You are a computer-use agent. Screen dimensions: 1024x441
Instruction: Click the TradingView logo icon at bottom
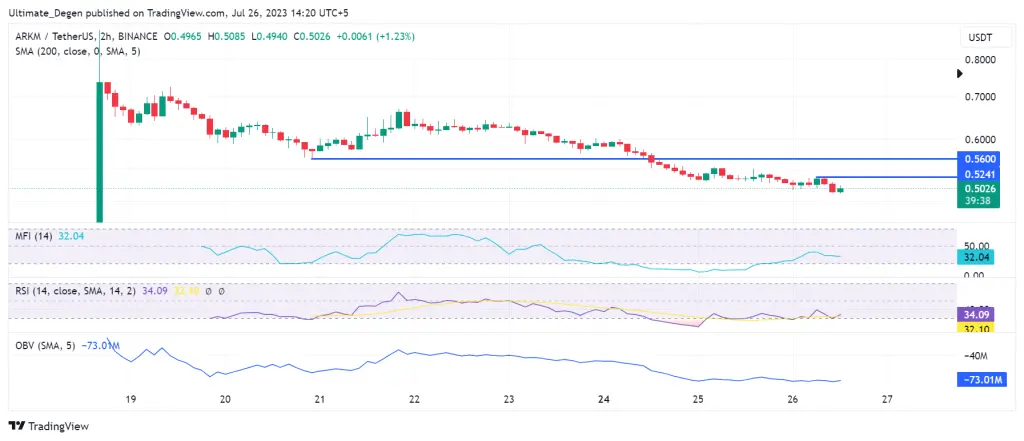16,426
